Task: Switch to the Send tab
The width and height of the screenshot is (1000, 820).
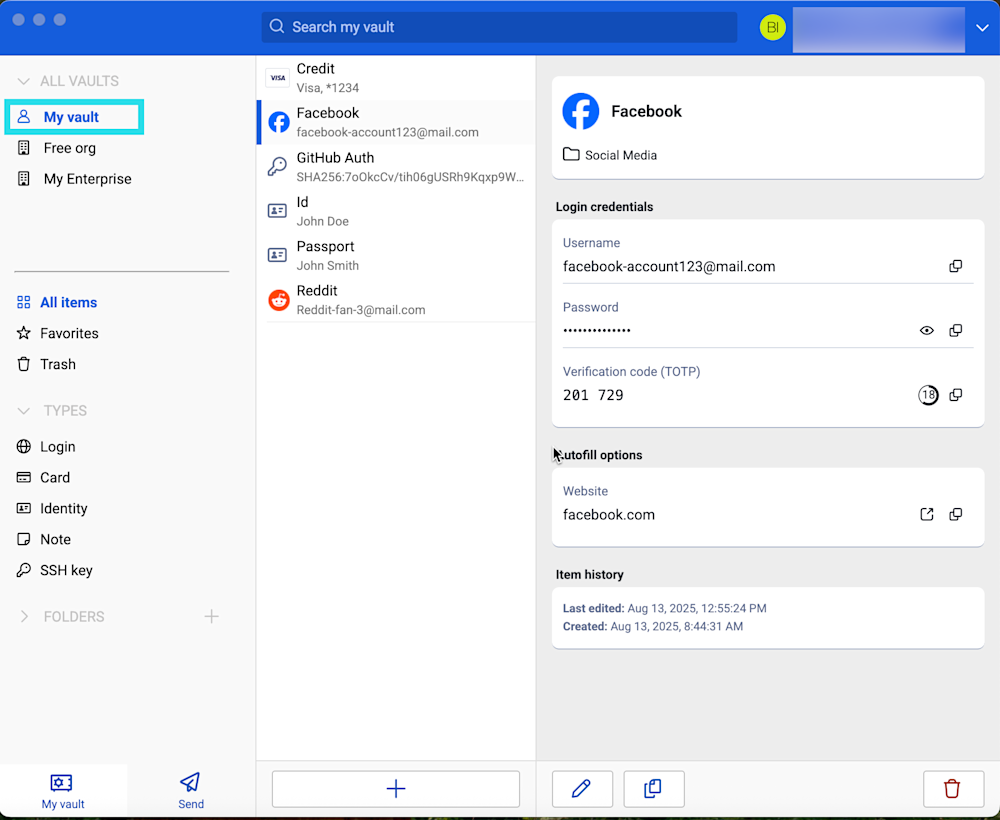Action: 190,790
